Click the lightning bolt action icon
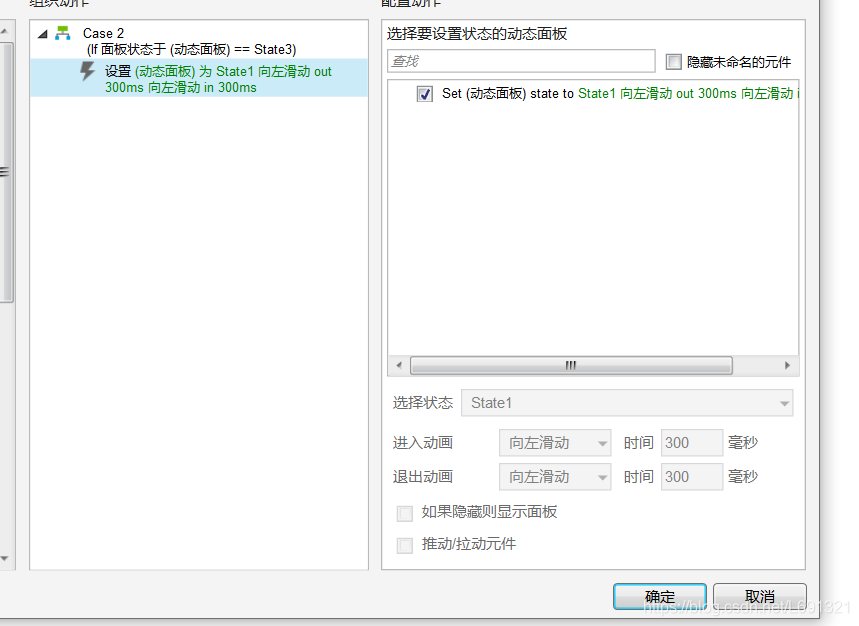Screen dimensions: 859x626 88,71
